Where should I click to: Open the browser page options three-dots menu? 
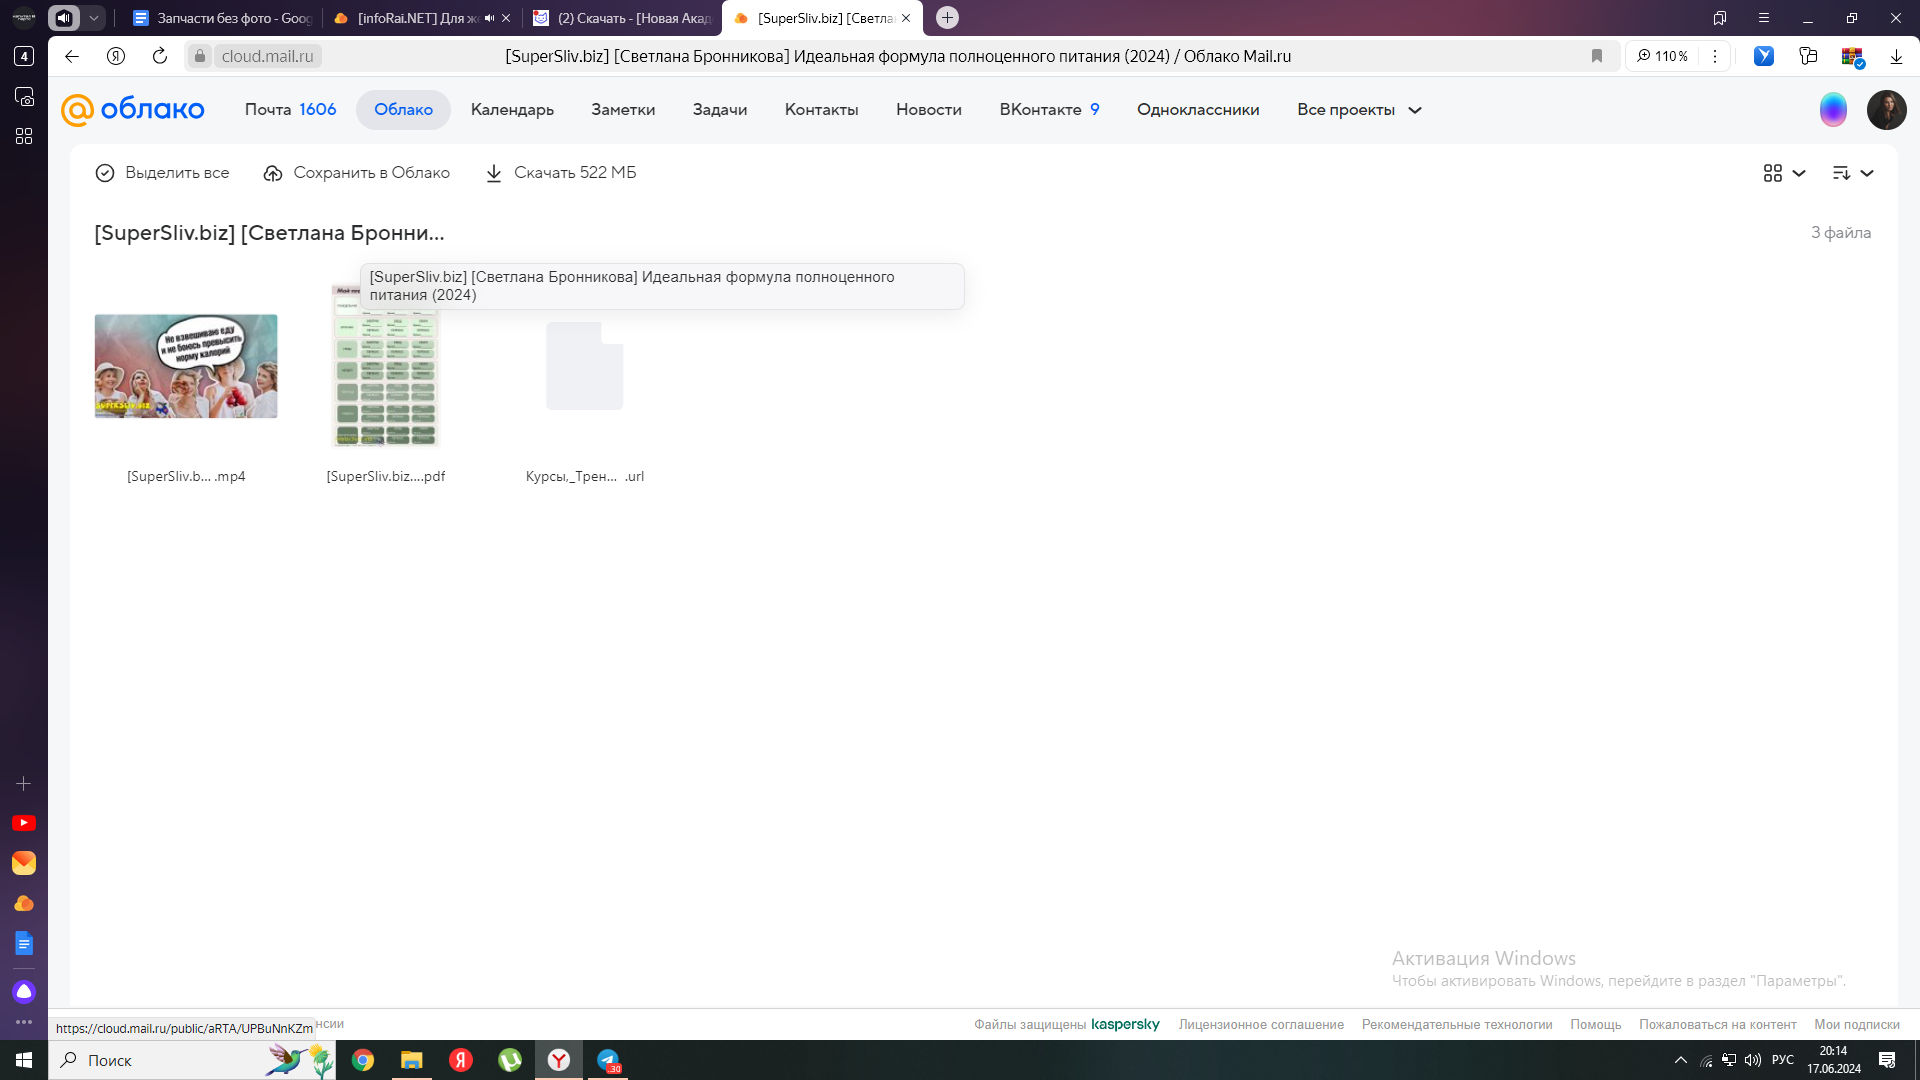point(1715,56)
